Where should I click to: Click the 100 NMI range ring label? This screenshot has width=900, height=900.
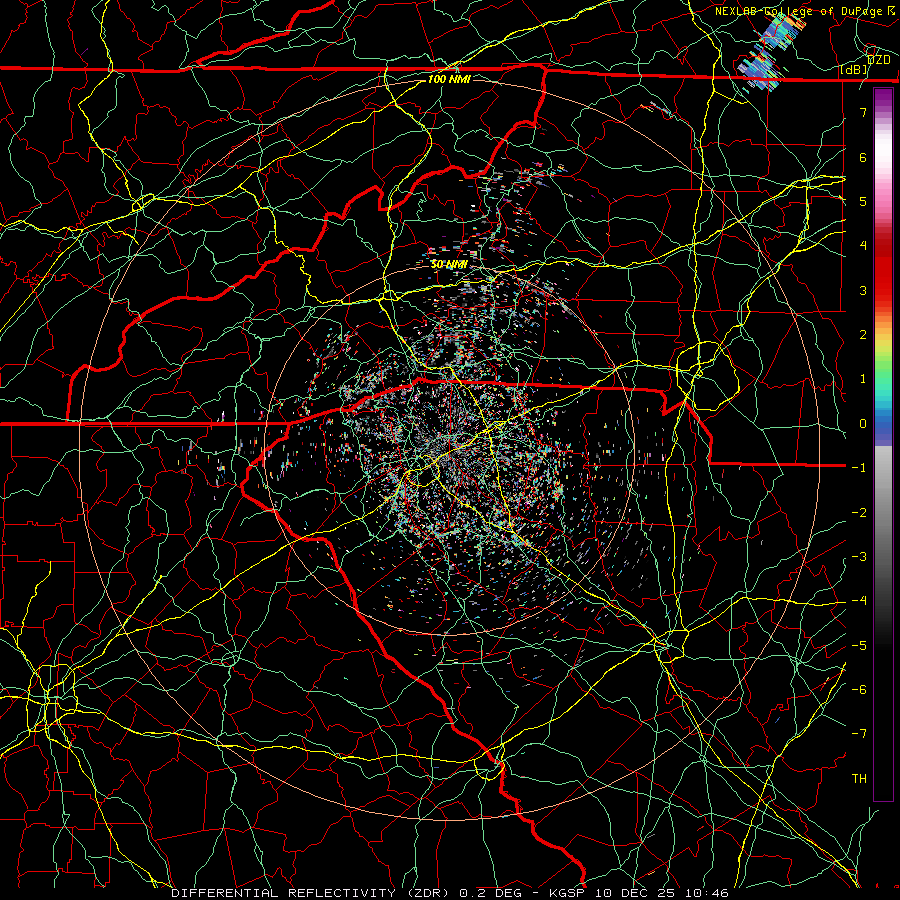[449, 79]
